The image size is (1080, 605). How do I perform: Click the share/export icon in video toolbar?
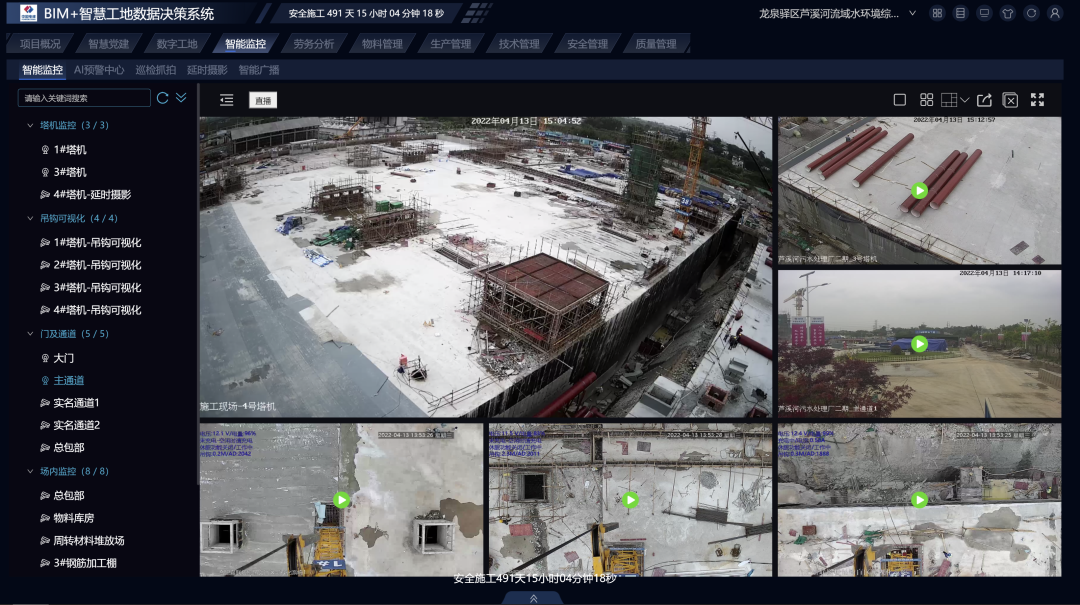click(984, 100)
